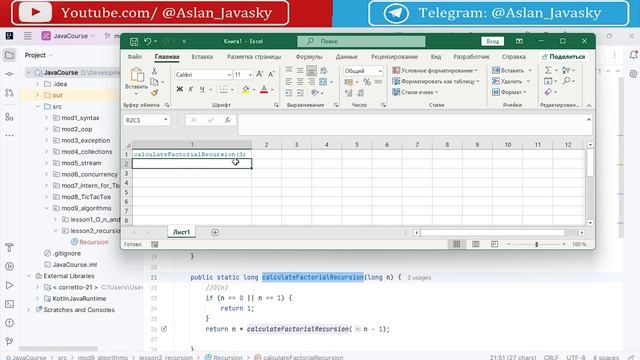Click Insert cells (Вставить) in Ячейки group
The height and width of the screenshot is (360, 640).
point(512,71)
